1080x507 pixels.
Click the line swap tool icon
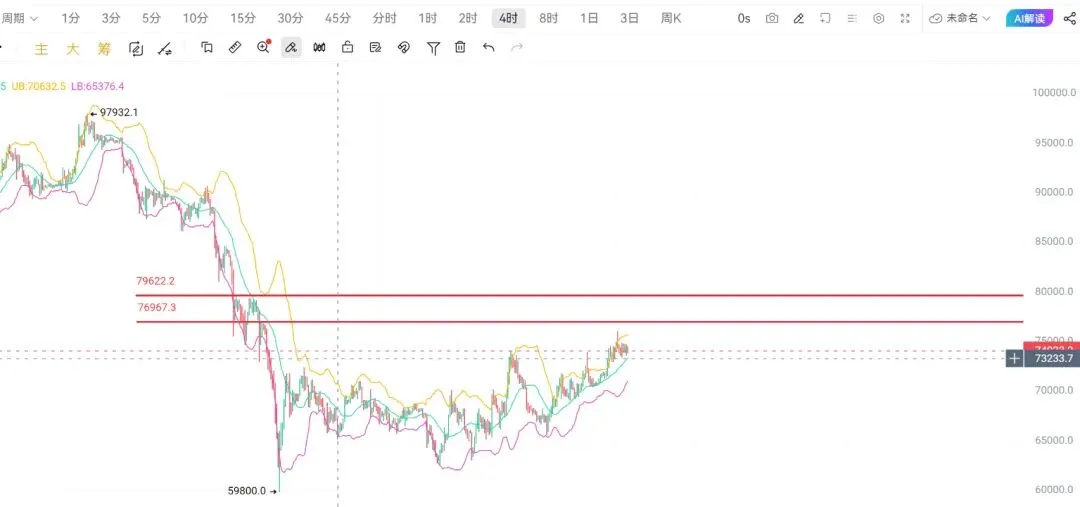165,48
